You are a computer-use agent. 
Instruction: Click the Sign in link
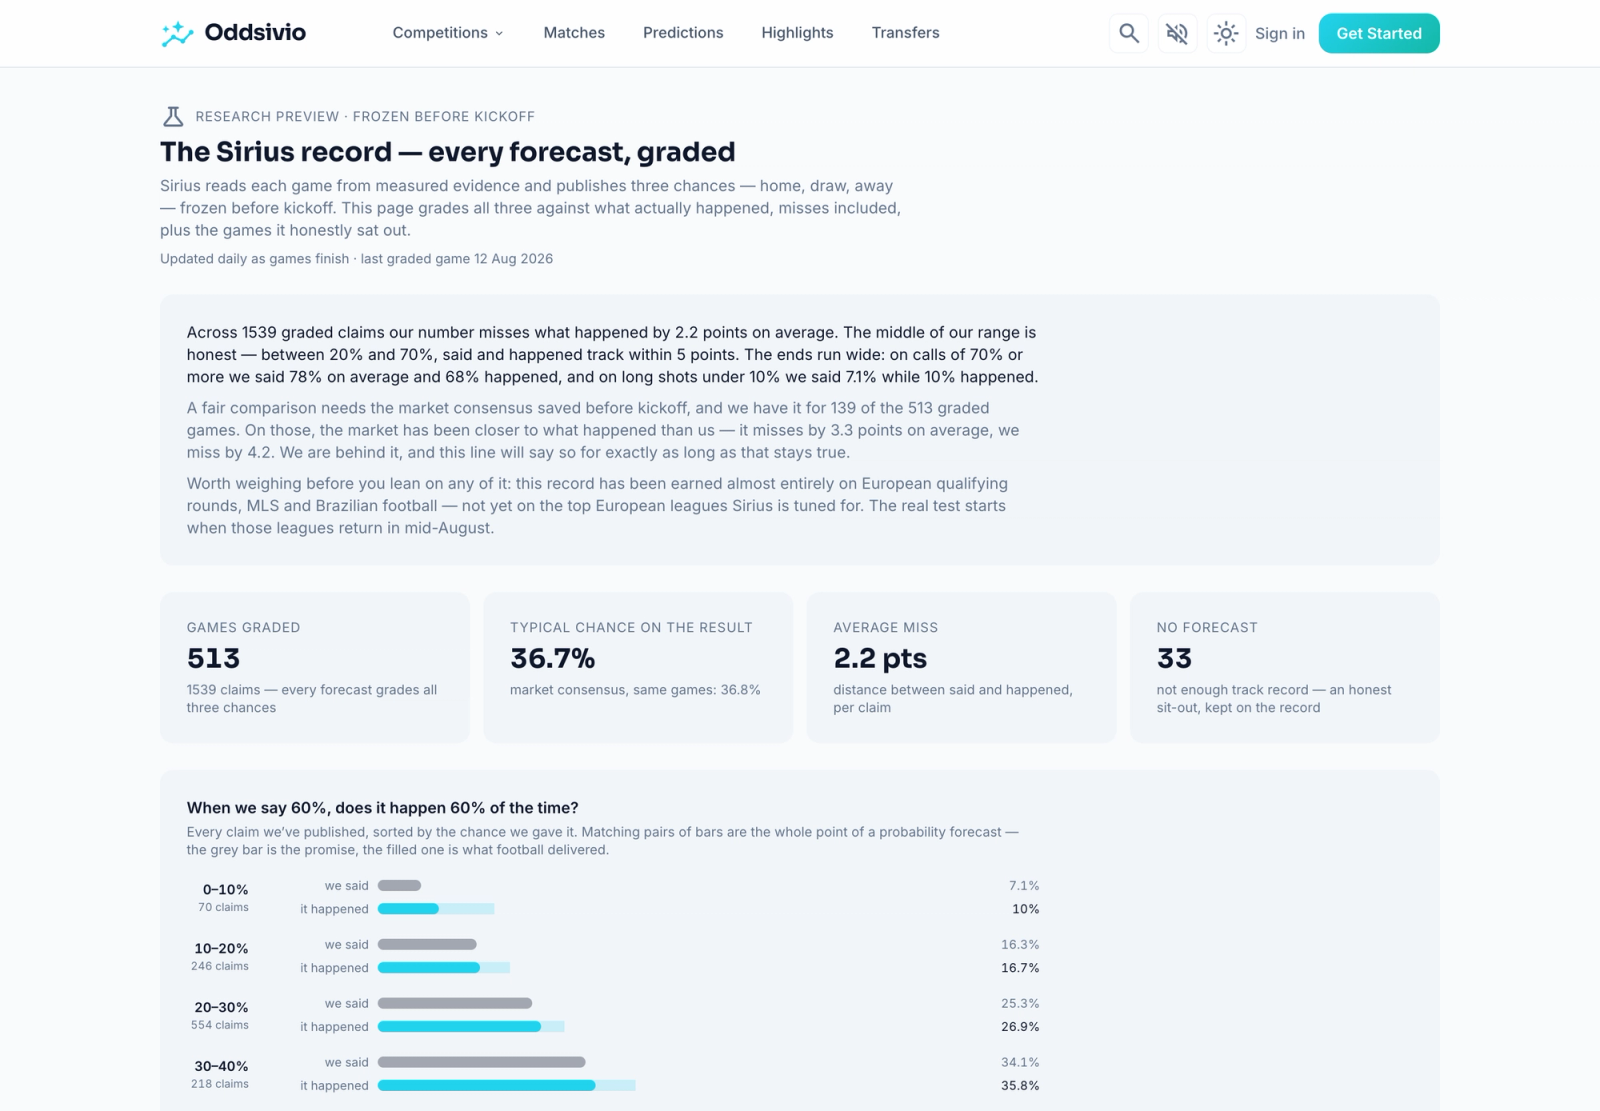[1280, 33]
